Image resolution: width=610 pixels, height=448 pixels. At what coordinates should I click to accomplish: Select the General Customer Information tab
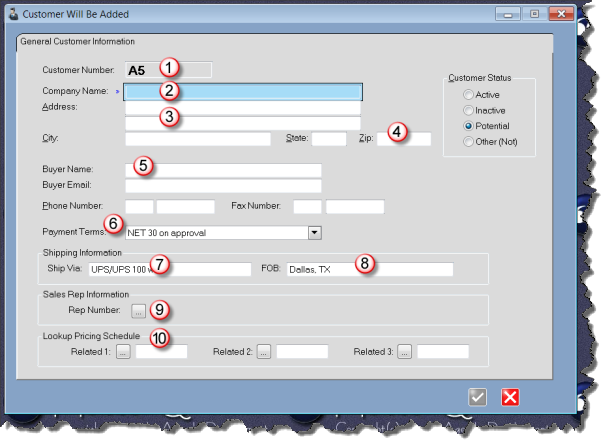(78, 42)
